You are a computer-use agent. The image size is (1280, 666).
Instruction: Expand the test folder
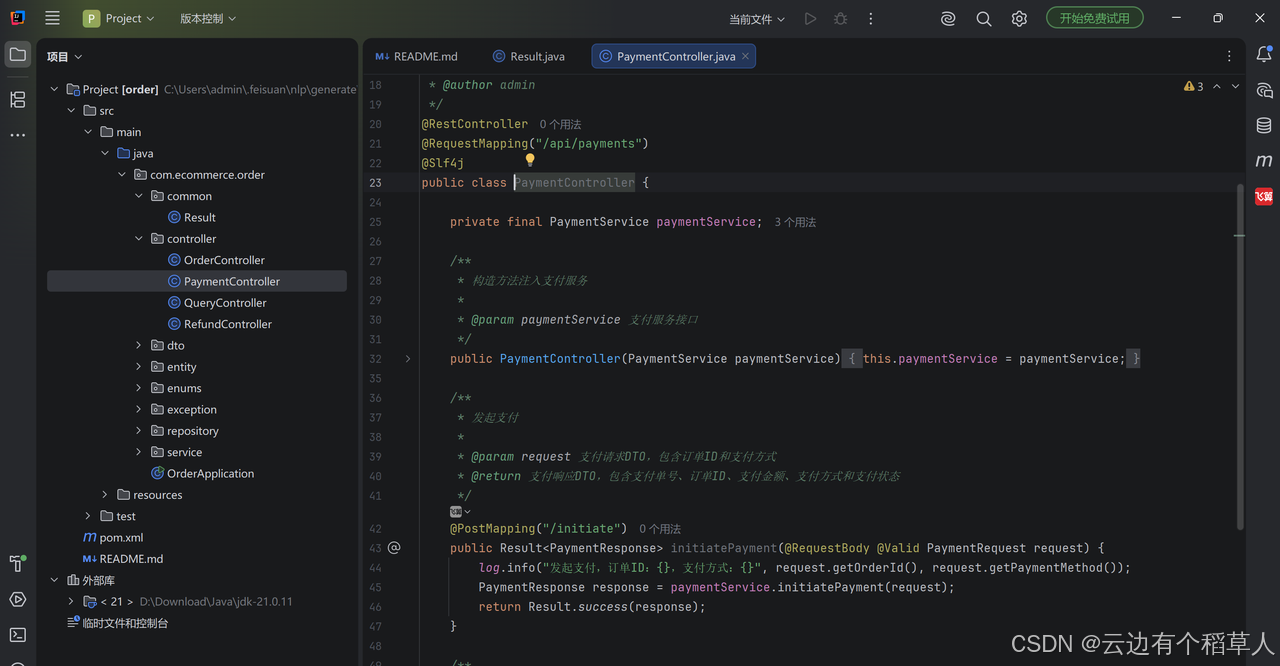pos(88,516)
